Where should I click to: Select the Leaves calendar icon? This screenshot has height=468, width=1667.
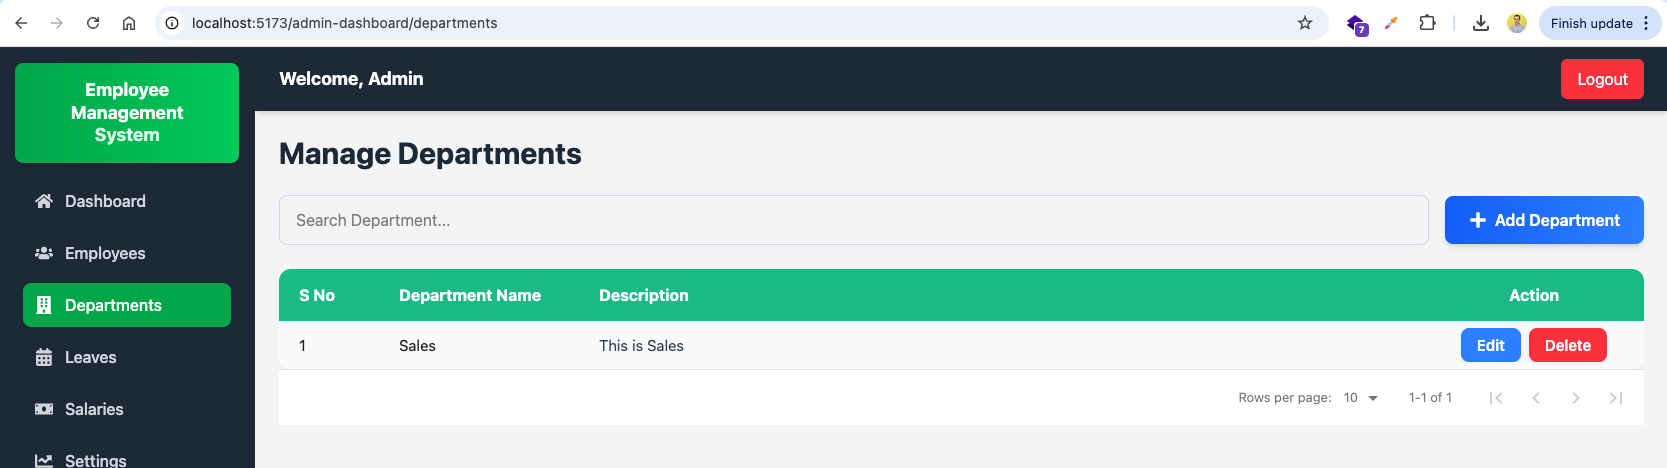44,357
